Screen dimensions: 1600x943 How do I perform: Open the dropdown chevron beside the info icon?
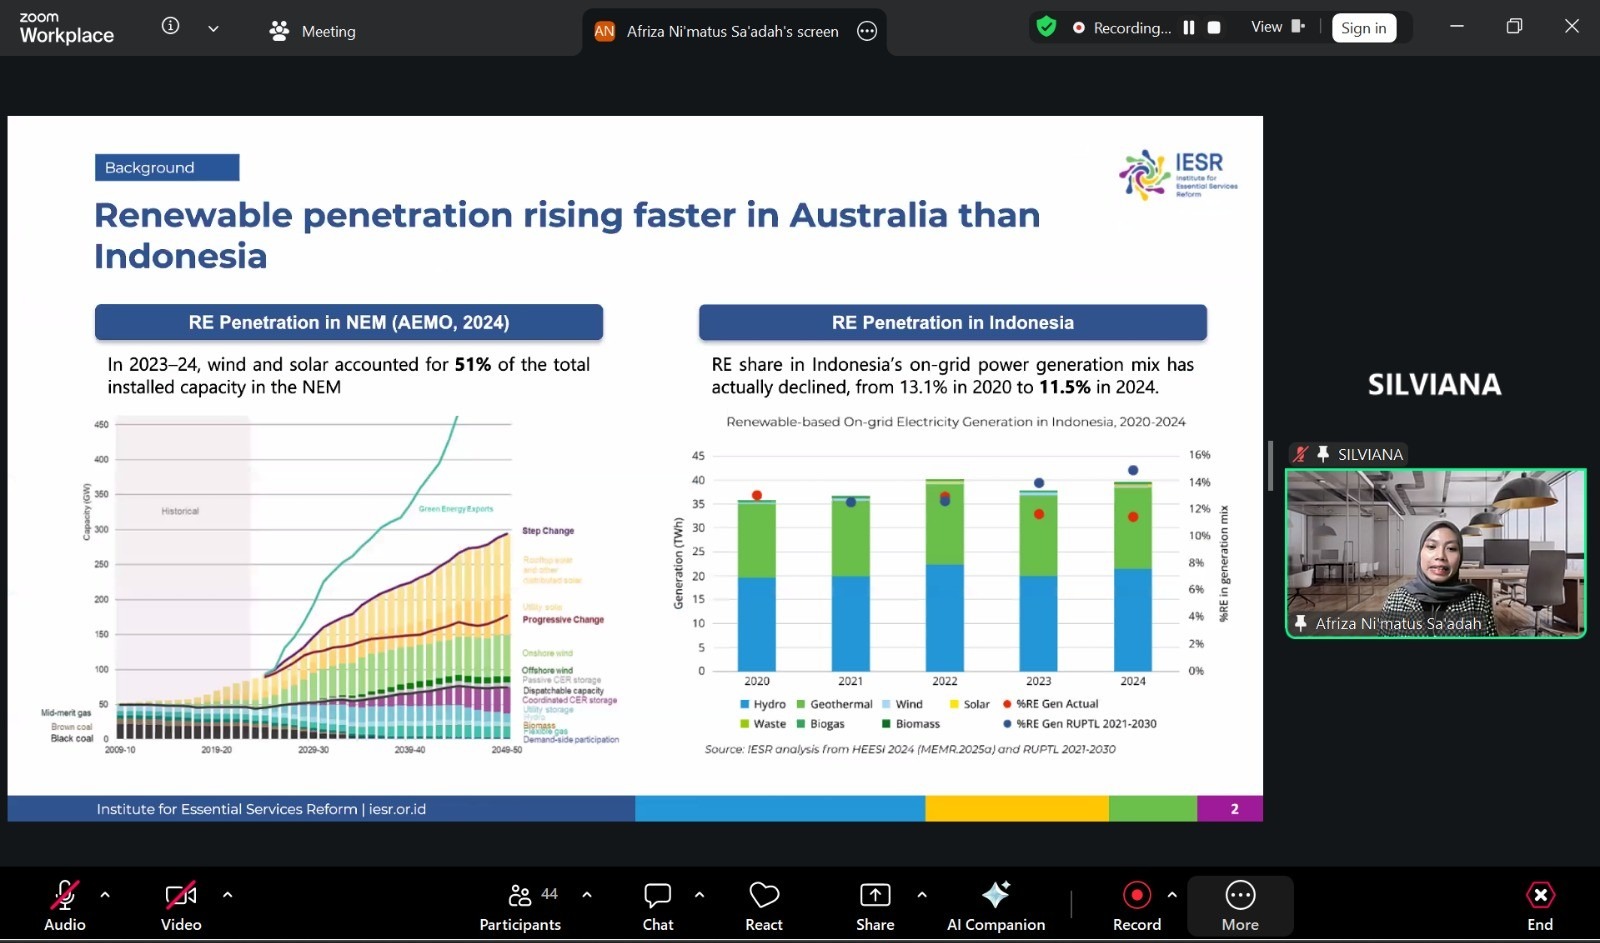point(213,29)
